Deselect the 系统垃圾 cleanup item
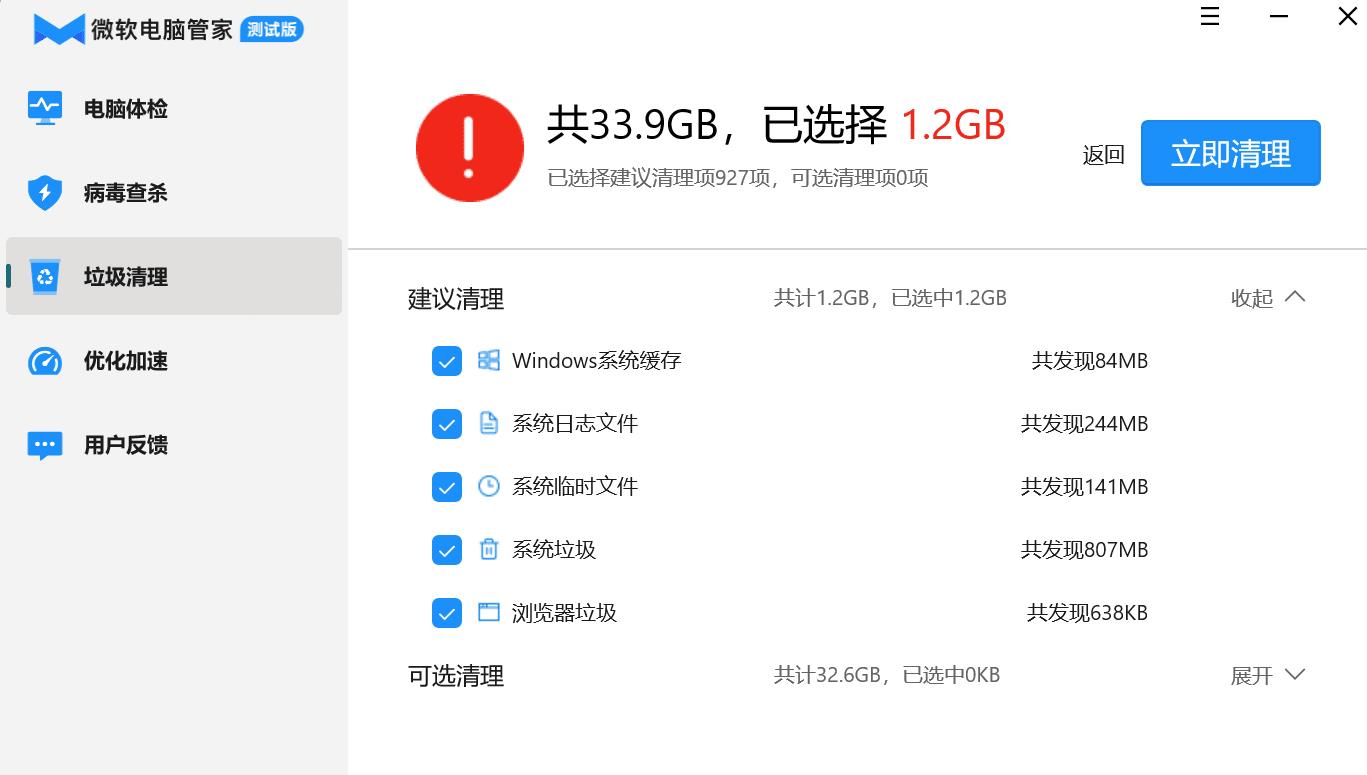The width and height of the screenshot is (1367, 775). pyautogui.click(x=446, y=550)
